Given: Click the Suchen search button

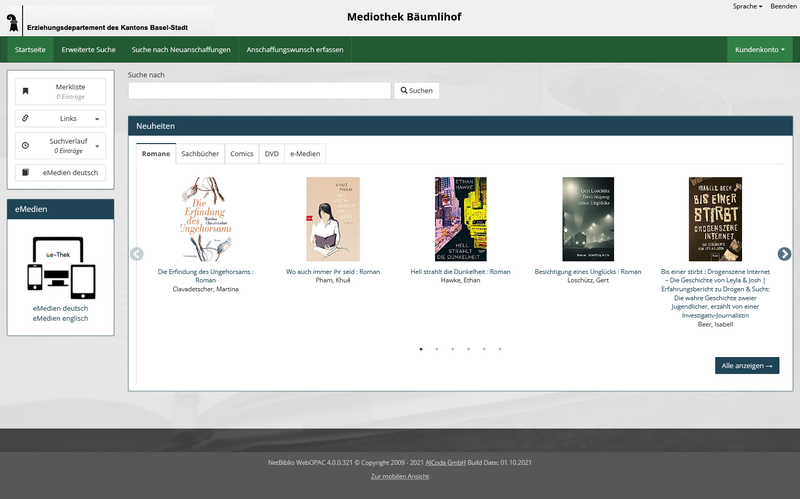Looking at the screenshot, I should click(416, 91).
